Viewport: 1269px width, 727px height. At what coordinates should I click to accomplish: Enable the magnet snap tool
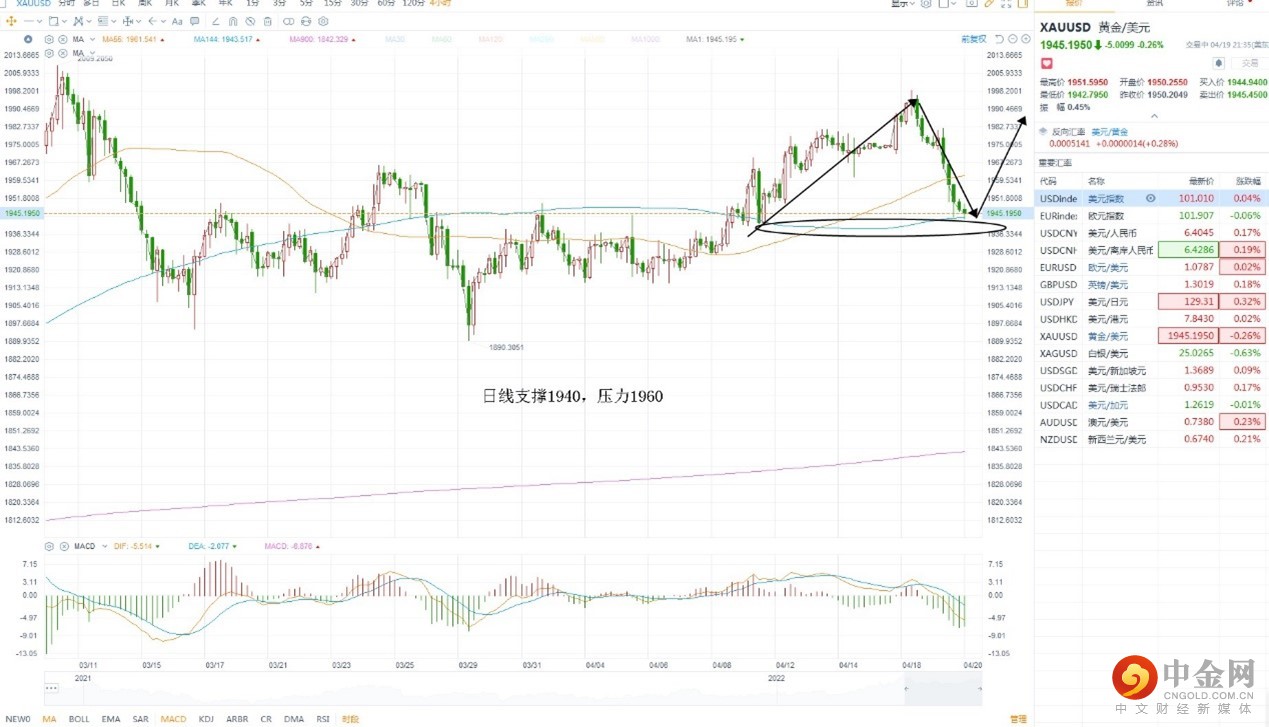point(233,21)
